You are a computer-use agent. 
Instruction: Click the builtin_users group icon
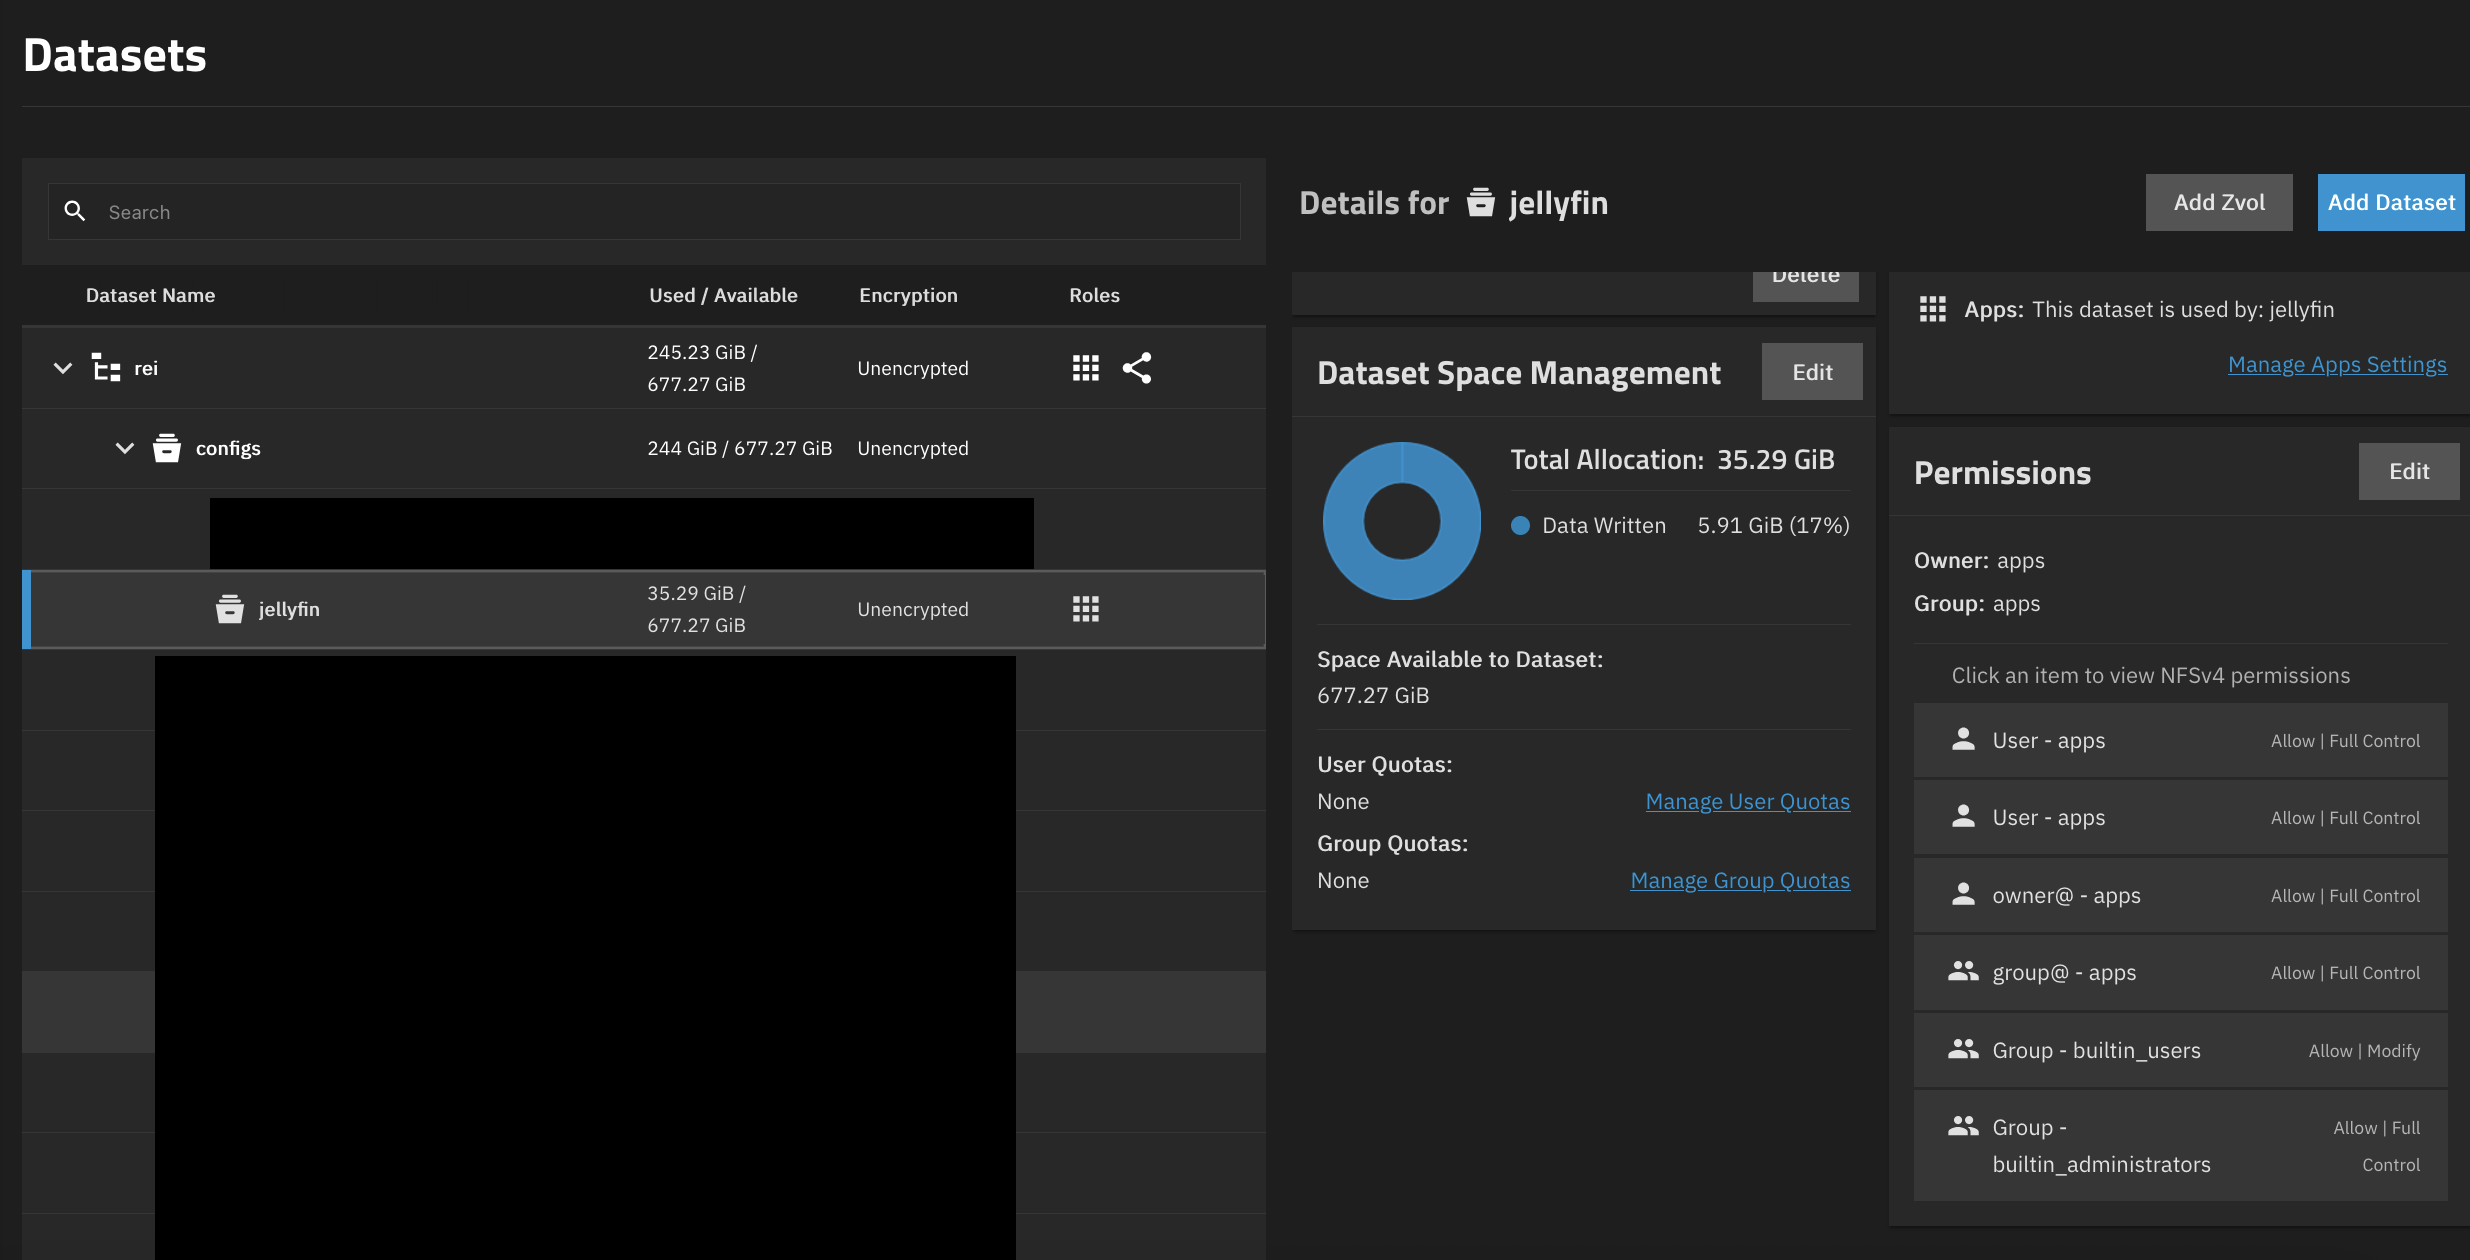pos(1963,1049)
